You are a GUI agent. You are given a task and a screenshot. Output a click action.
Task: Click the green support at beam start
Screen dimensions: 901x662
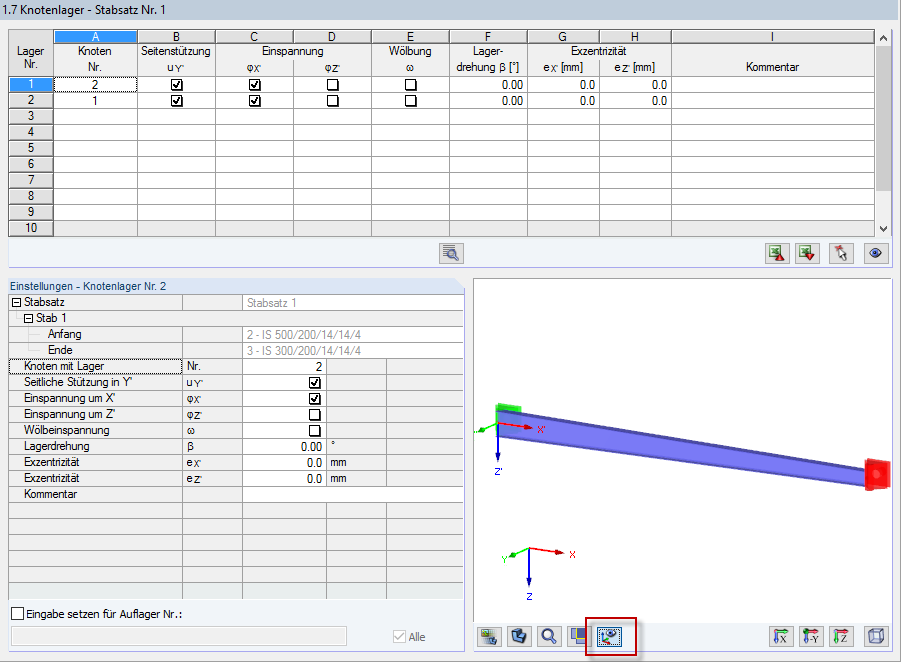click(x=508, y=409)
